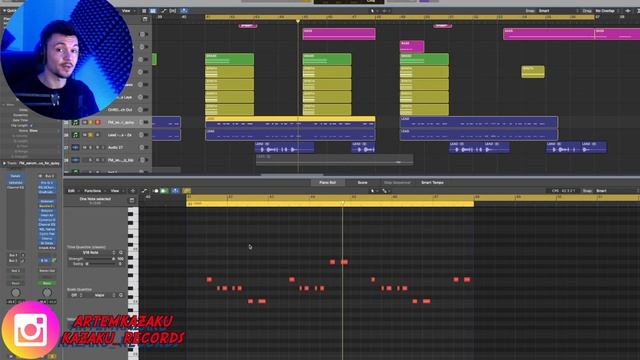Open the Score editor tab
Viewport: 640px width, 360px height.
(x=362, y=182)
